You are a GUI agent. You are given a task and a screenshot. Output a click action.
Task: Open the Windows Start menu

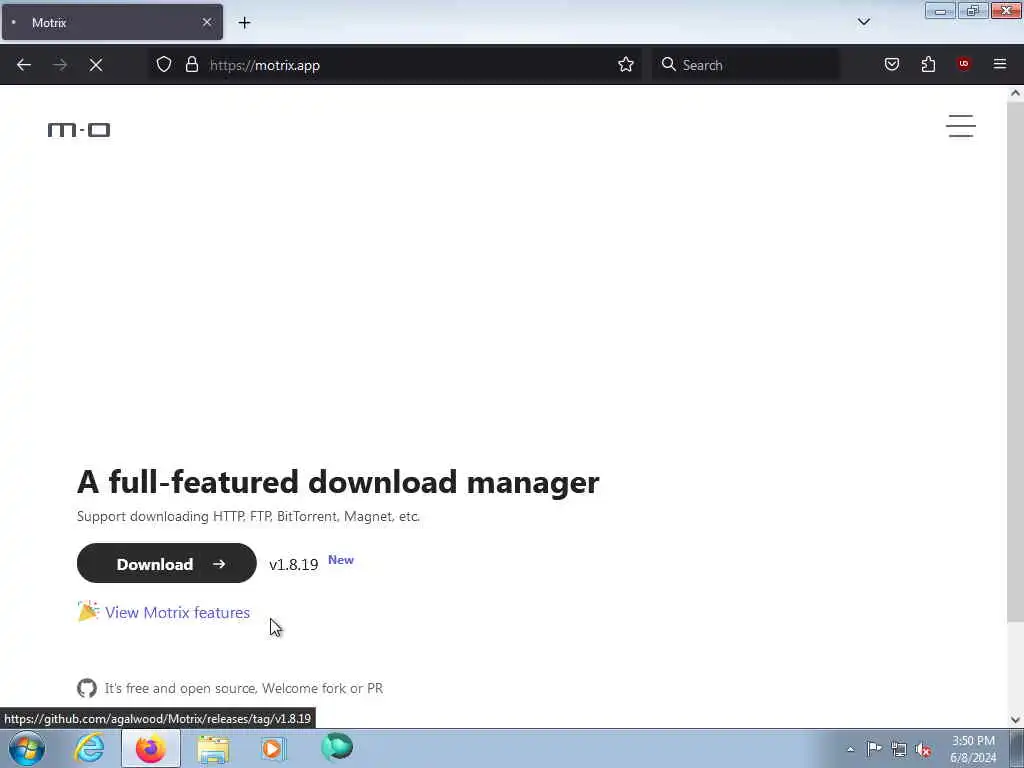pyautogui.click(x=27, y=748)
